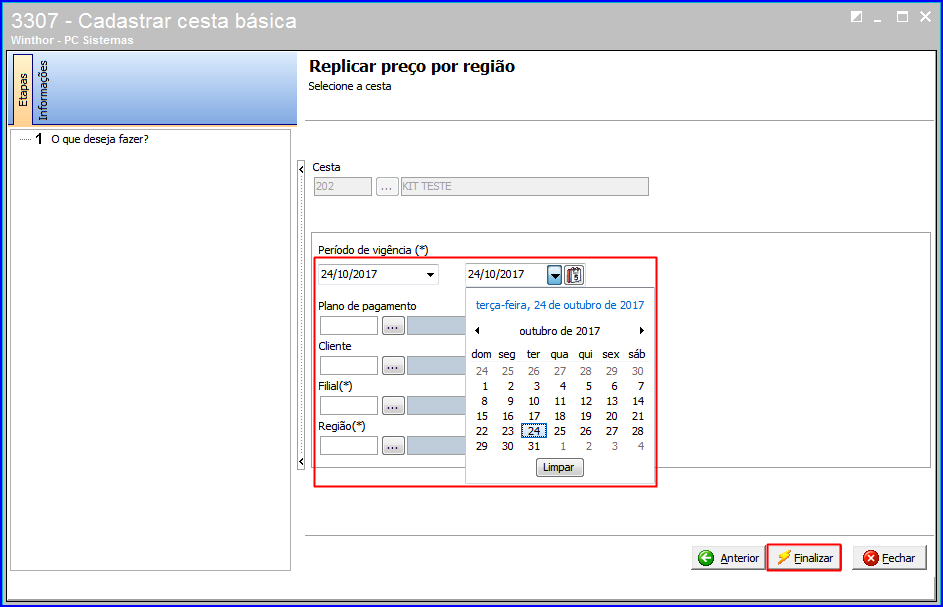Switch to the Informações tab

point(43,90)
